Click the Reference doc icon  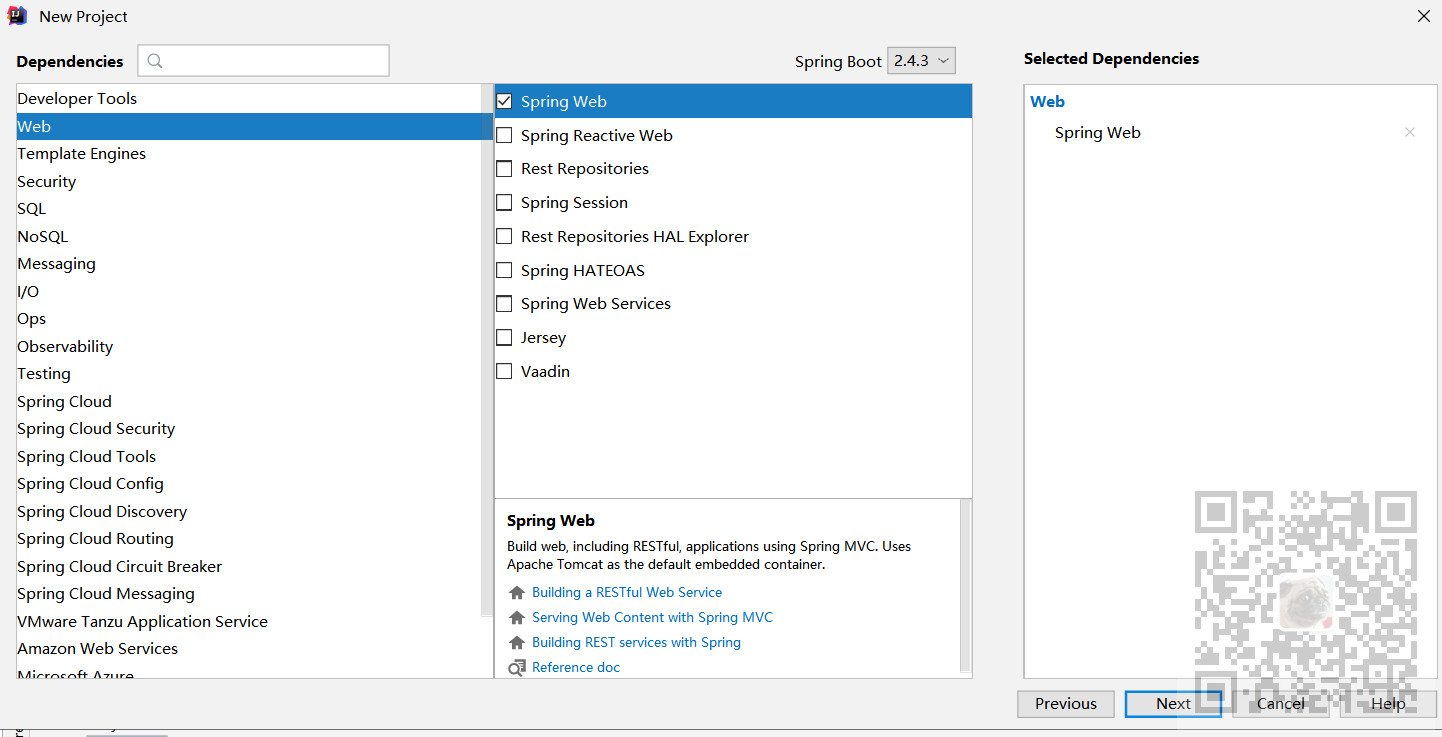point(516,667)
